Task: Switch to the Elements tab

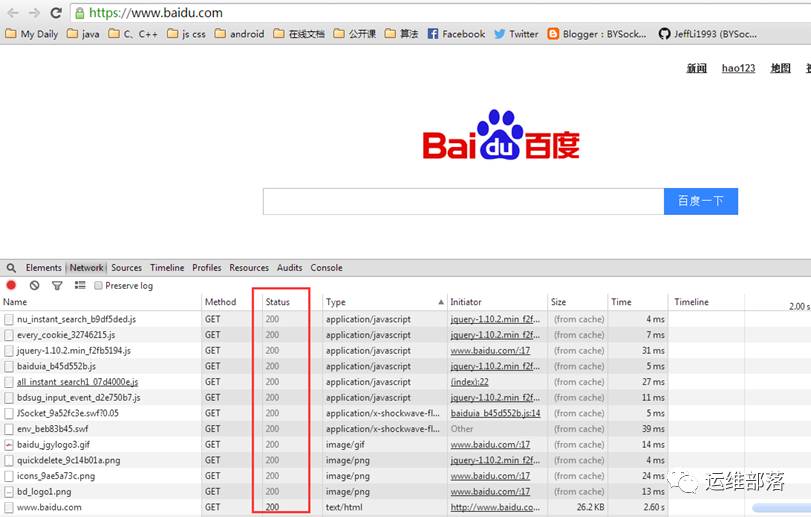Action: coord(43,268)
